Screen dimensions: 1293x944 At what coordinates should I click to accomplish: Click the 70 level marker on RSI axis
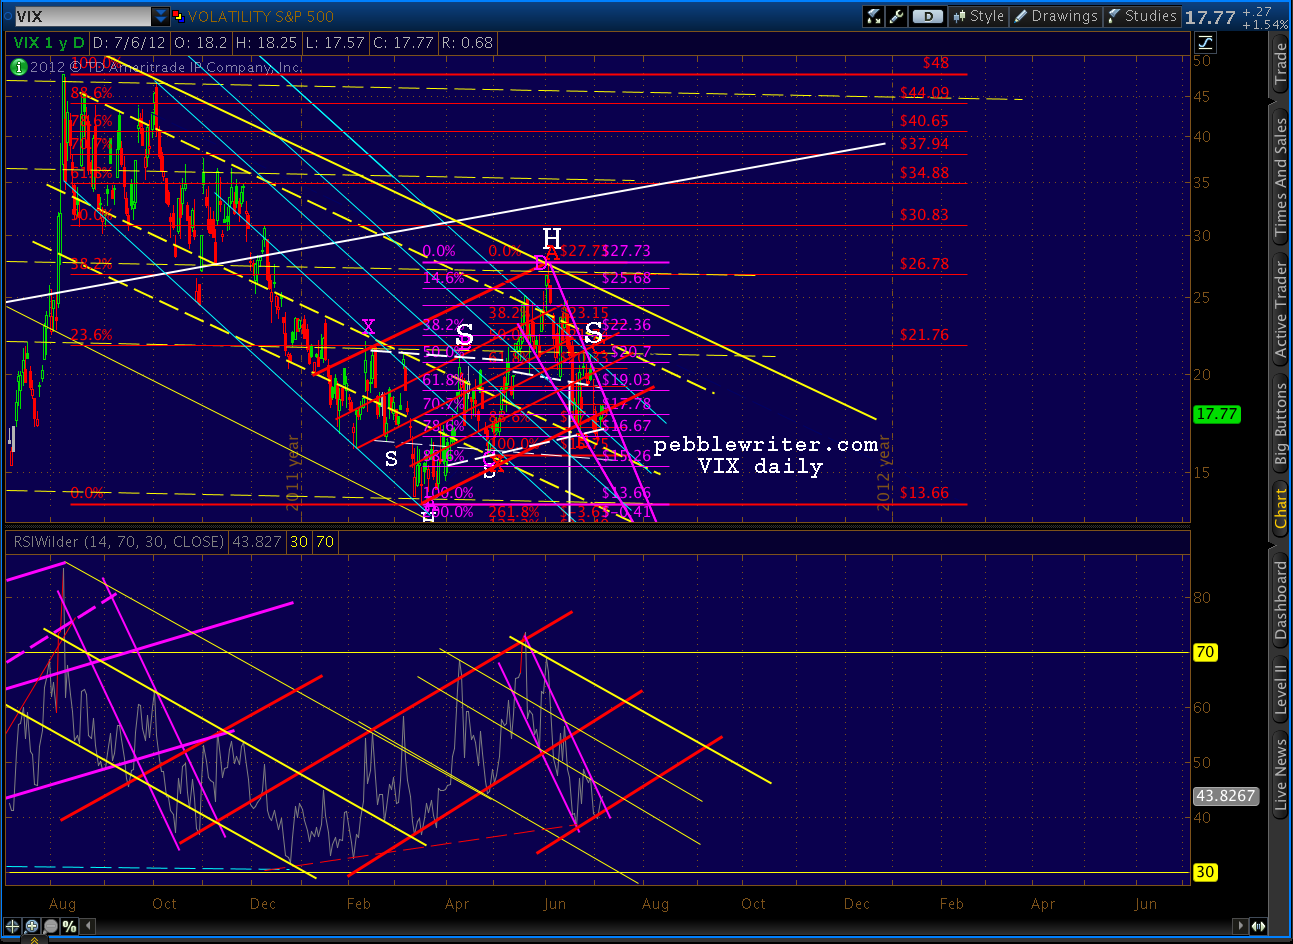1205,652
